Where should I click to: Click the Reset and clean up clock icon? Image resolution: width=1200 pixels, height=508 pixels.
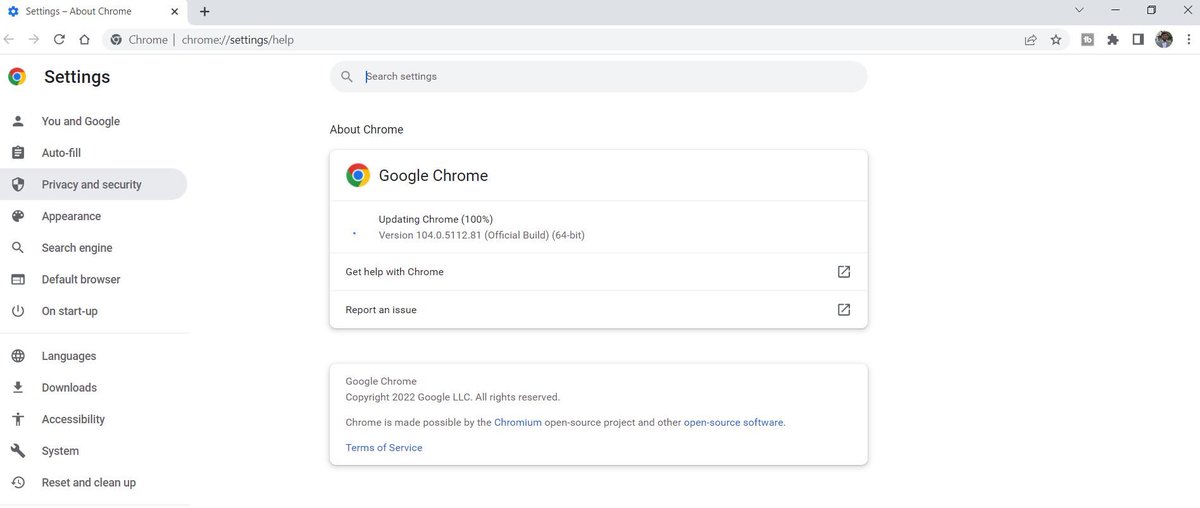pos(17,482)
